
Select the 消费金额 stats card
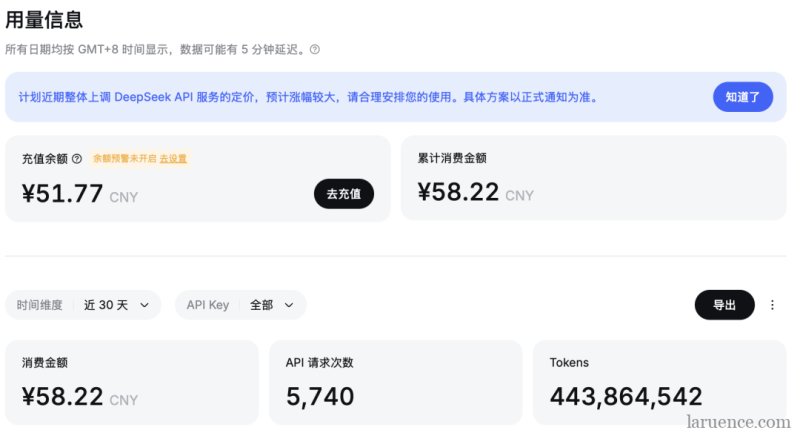point(132,382)
